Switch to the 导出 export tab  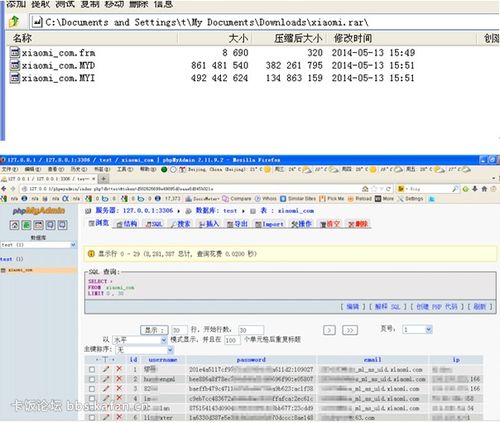pos(237,224)
